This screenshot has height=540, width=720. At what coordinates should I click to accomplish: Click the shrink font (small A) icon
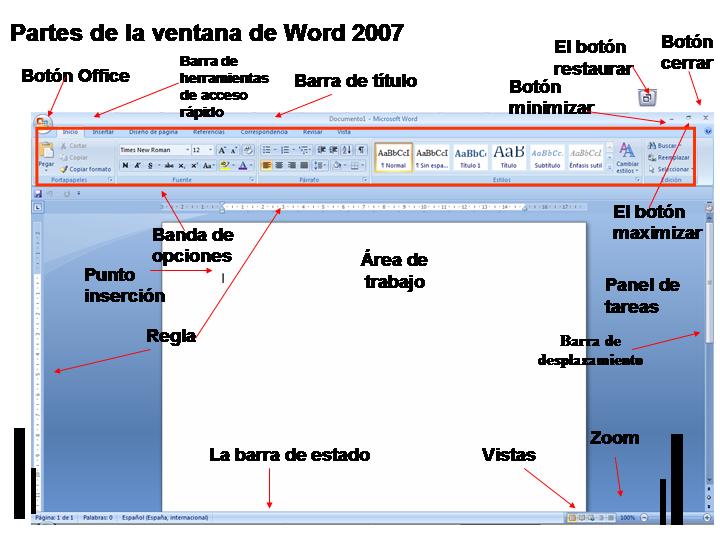pyautogui.click(x=234, y=150)
